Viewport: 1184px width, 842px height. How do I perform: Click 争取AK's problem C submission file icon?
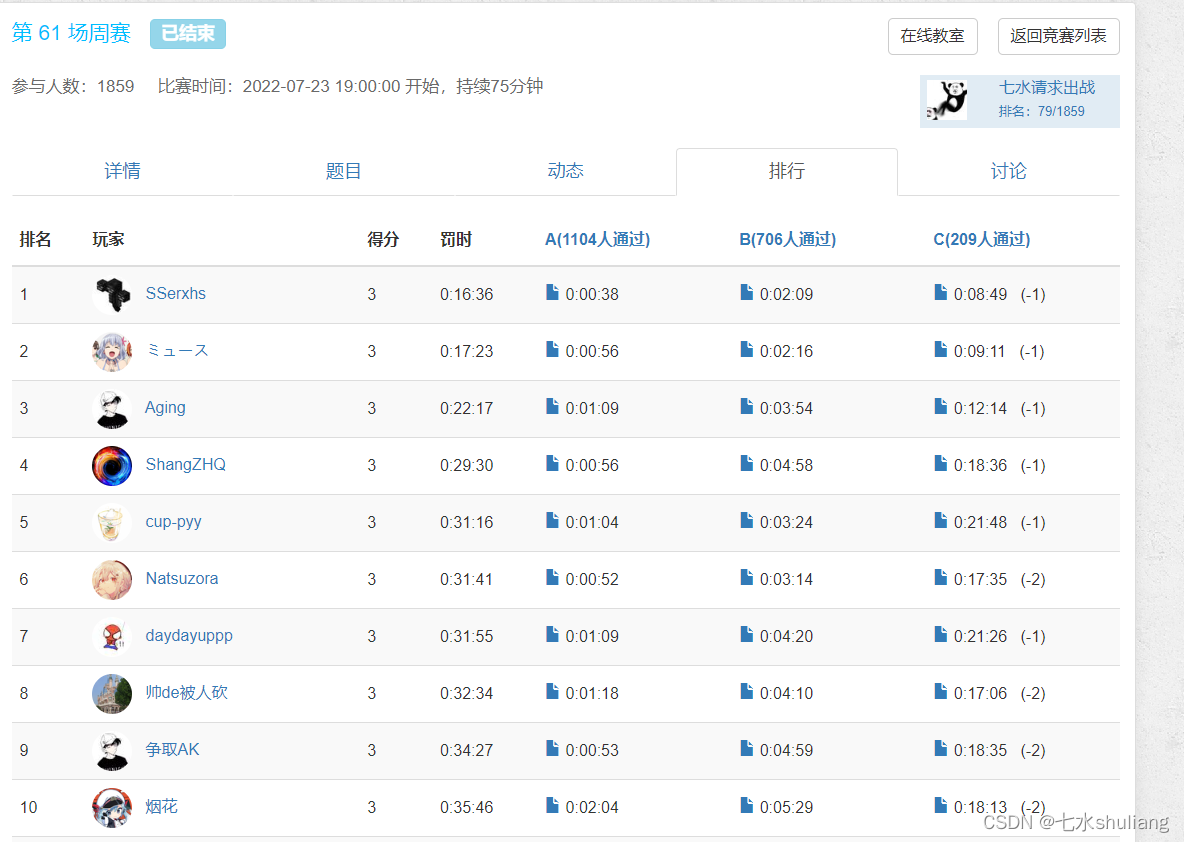(x=940, y=749)
